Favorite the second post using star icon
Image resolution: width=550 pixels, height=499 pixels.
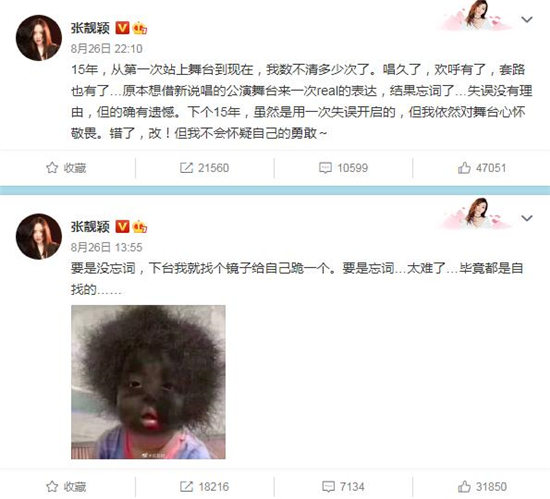pos(66,486)
